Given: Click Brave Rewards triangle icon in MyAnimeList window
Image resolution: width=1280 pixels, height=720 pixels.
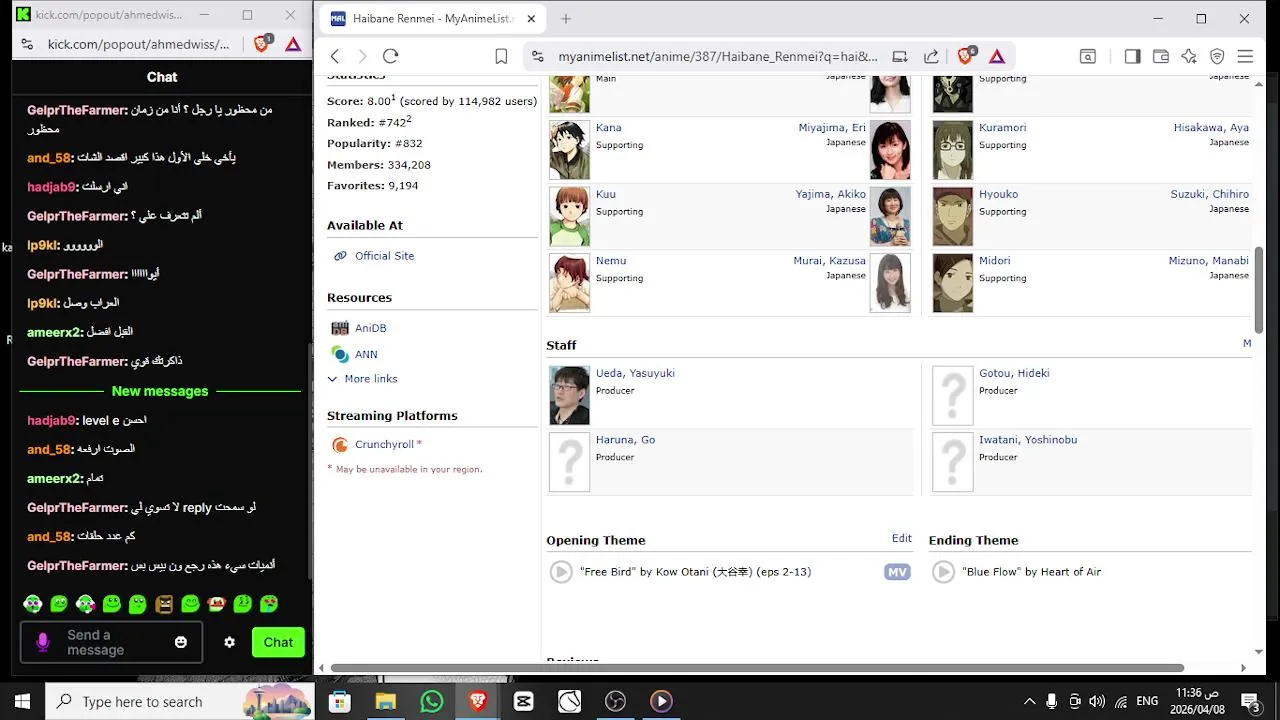Looking at the screenshot, I should click(x=997, y=57).
